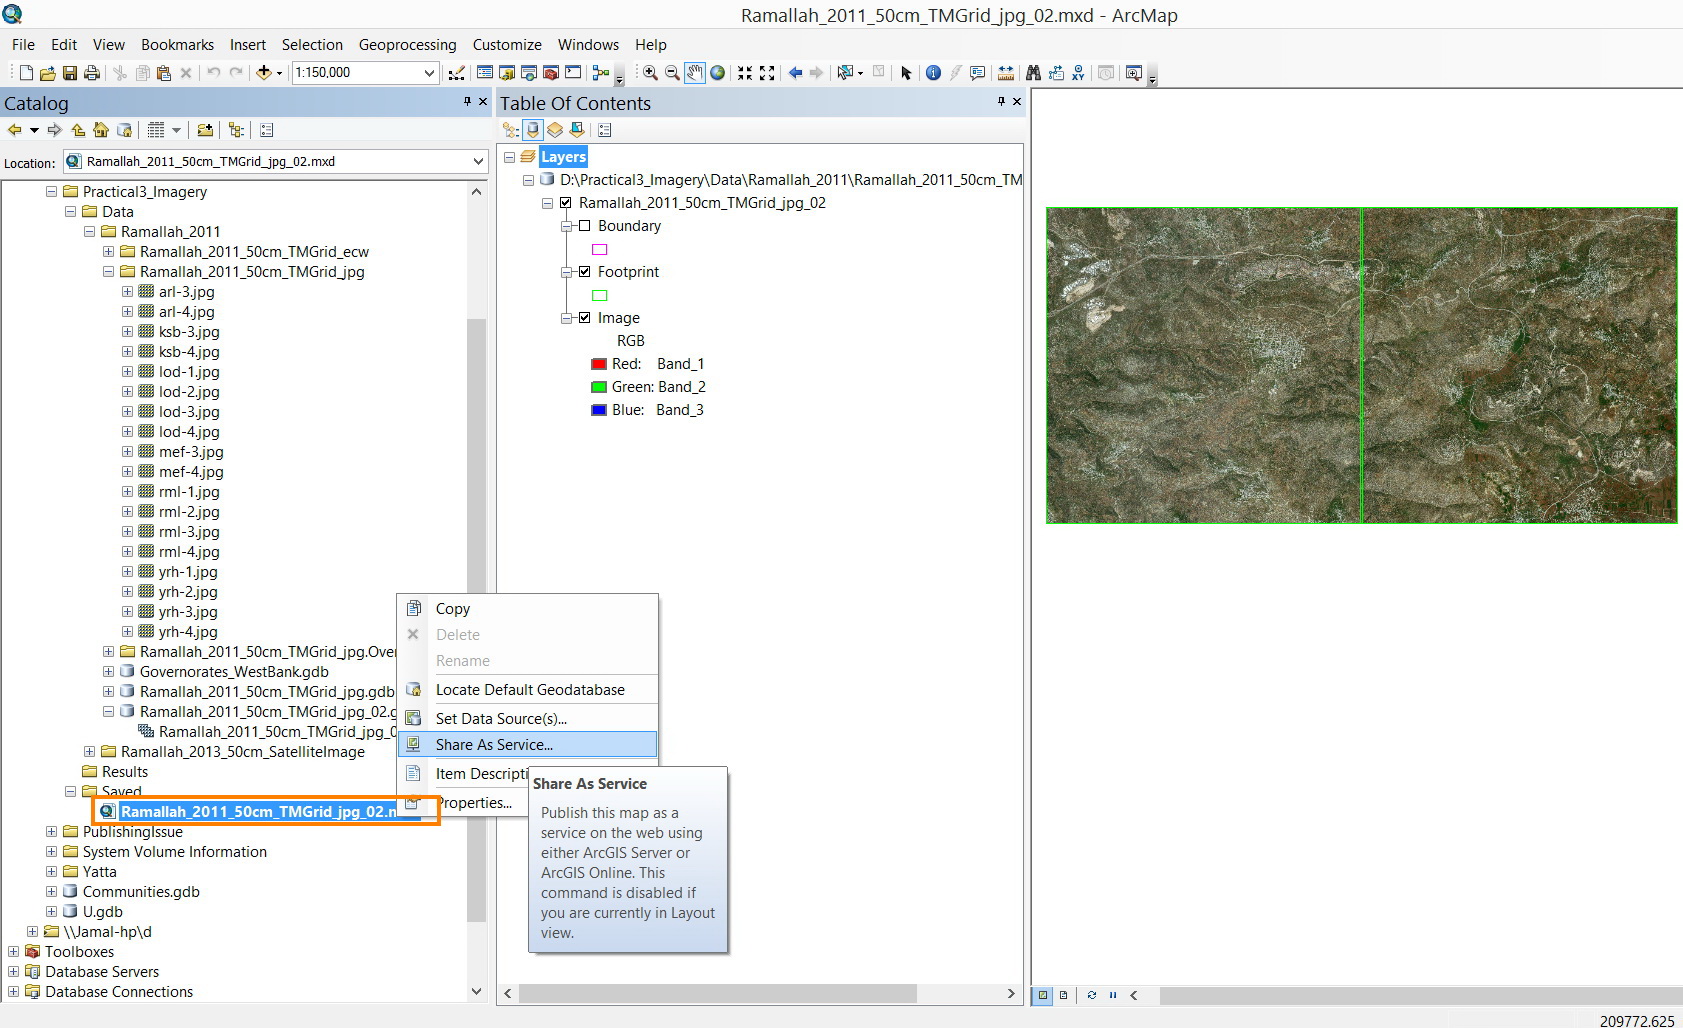Toggle the Image layer checkbox
Screen dimensions: 1683x1028
click(585, 318)
